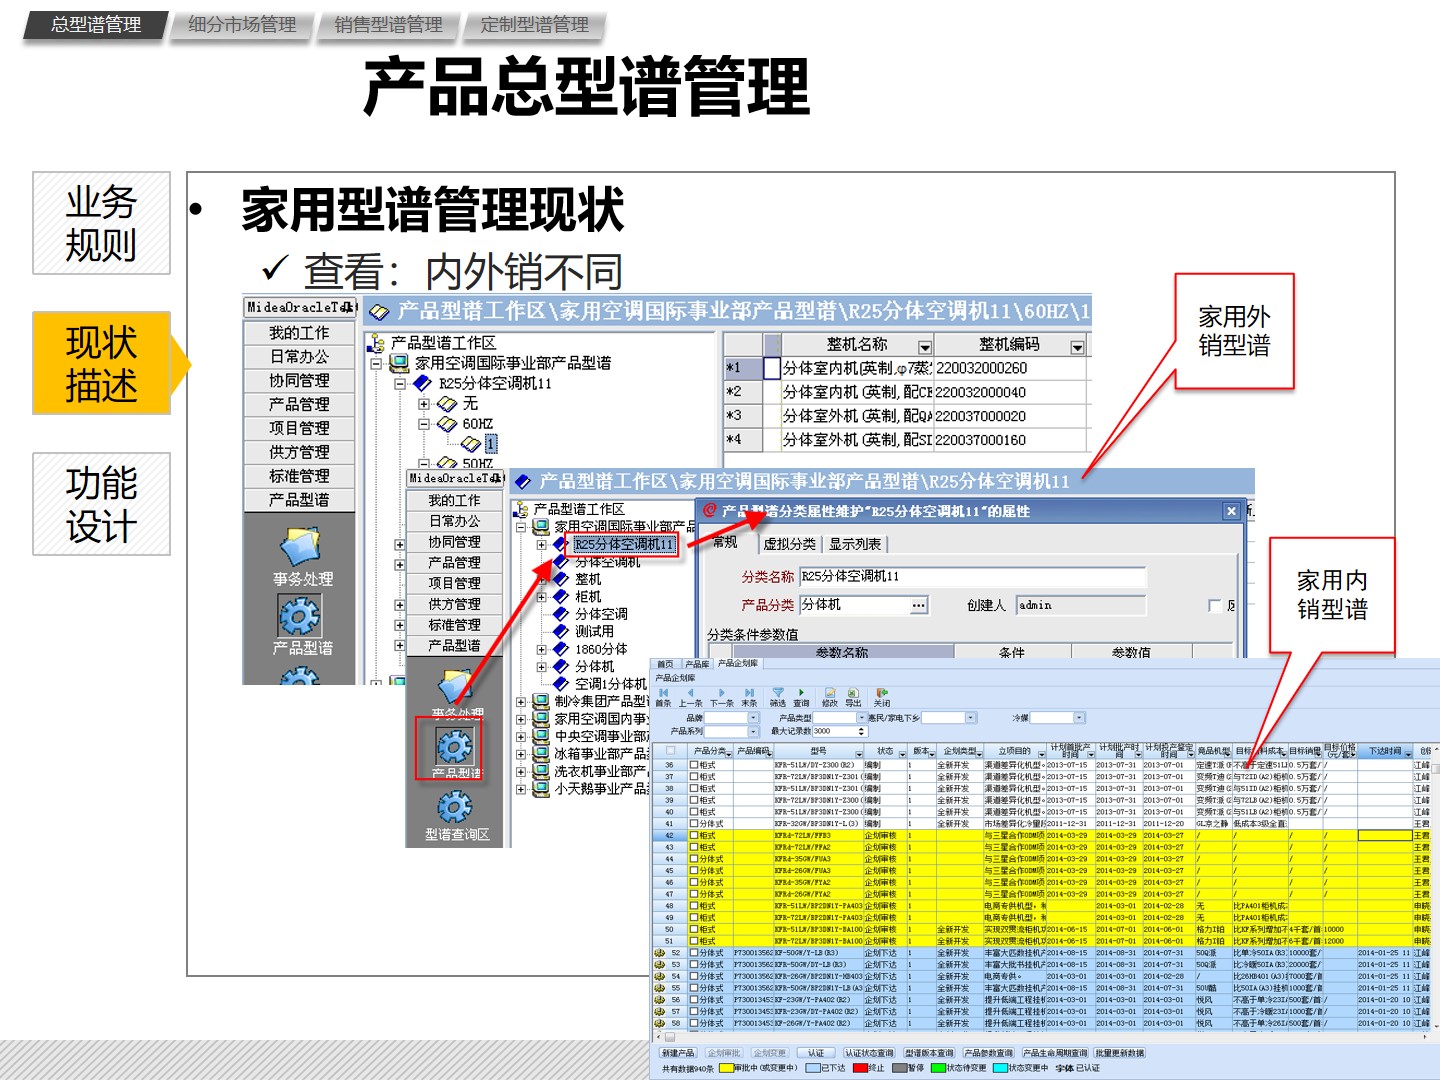Open the 销售型谱管理 top tab
This screenshot has height=1080, width=1440.
click(x=388, y=25)
